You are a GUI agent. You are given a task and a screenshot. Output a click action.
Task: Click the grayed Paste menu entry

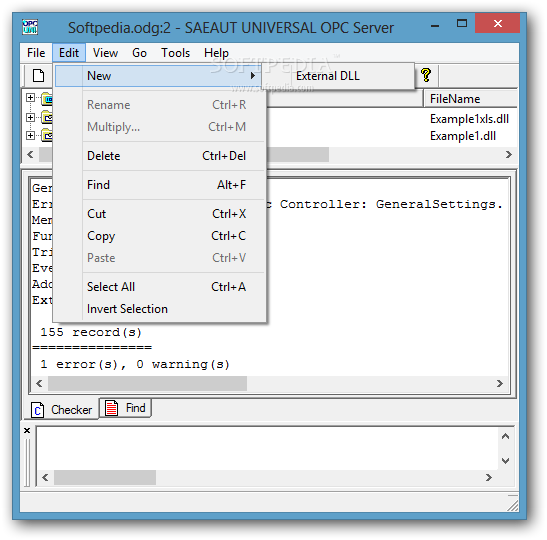[159, 258]
